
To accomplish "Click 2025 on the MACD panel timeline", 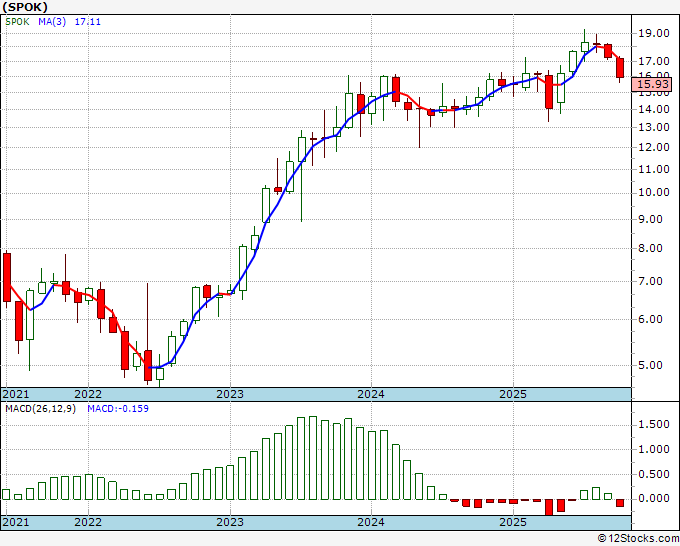I will [x=512, y=522].
